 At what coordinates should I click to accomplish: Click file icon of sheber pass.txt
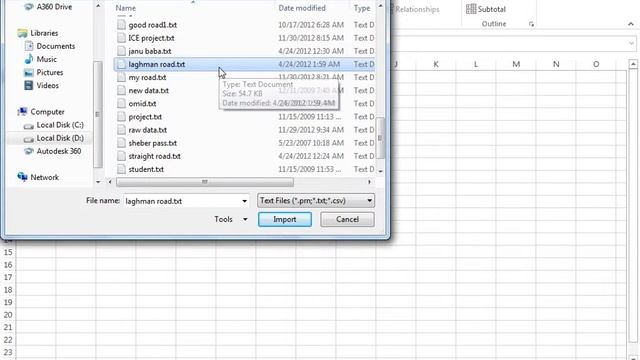coord(121,143)
